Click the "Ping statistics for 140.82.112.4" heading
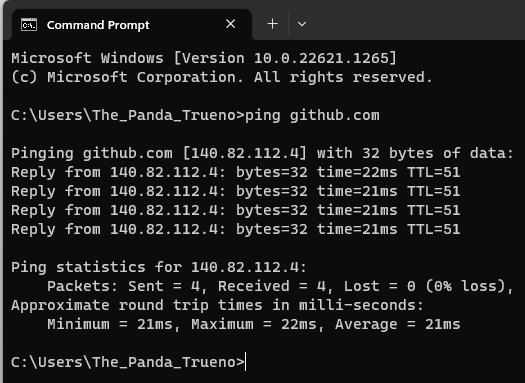The height and width of the screenshot is (383, 525). (159, 267)
